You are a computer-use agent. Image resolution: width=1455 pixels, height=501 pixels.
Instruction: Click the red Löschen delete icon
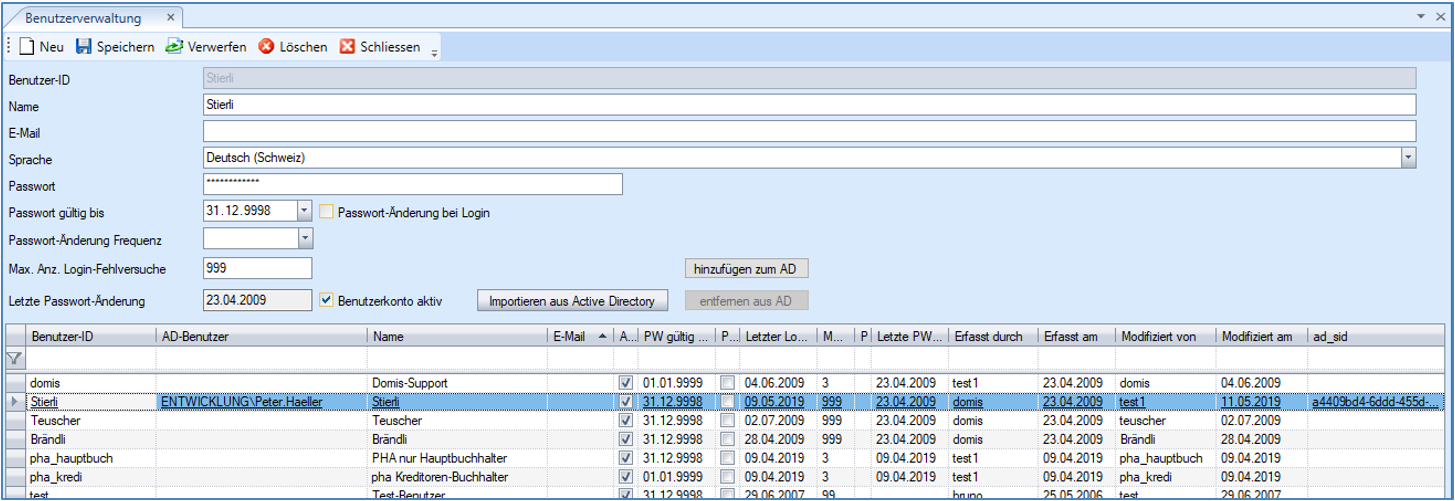pos(267,47)
